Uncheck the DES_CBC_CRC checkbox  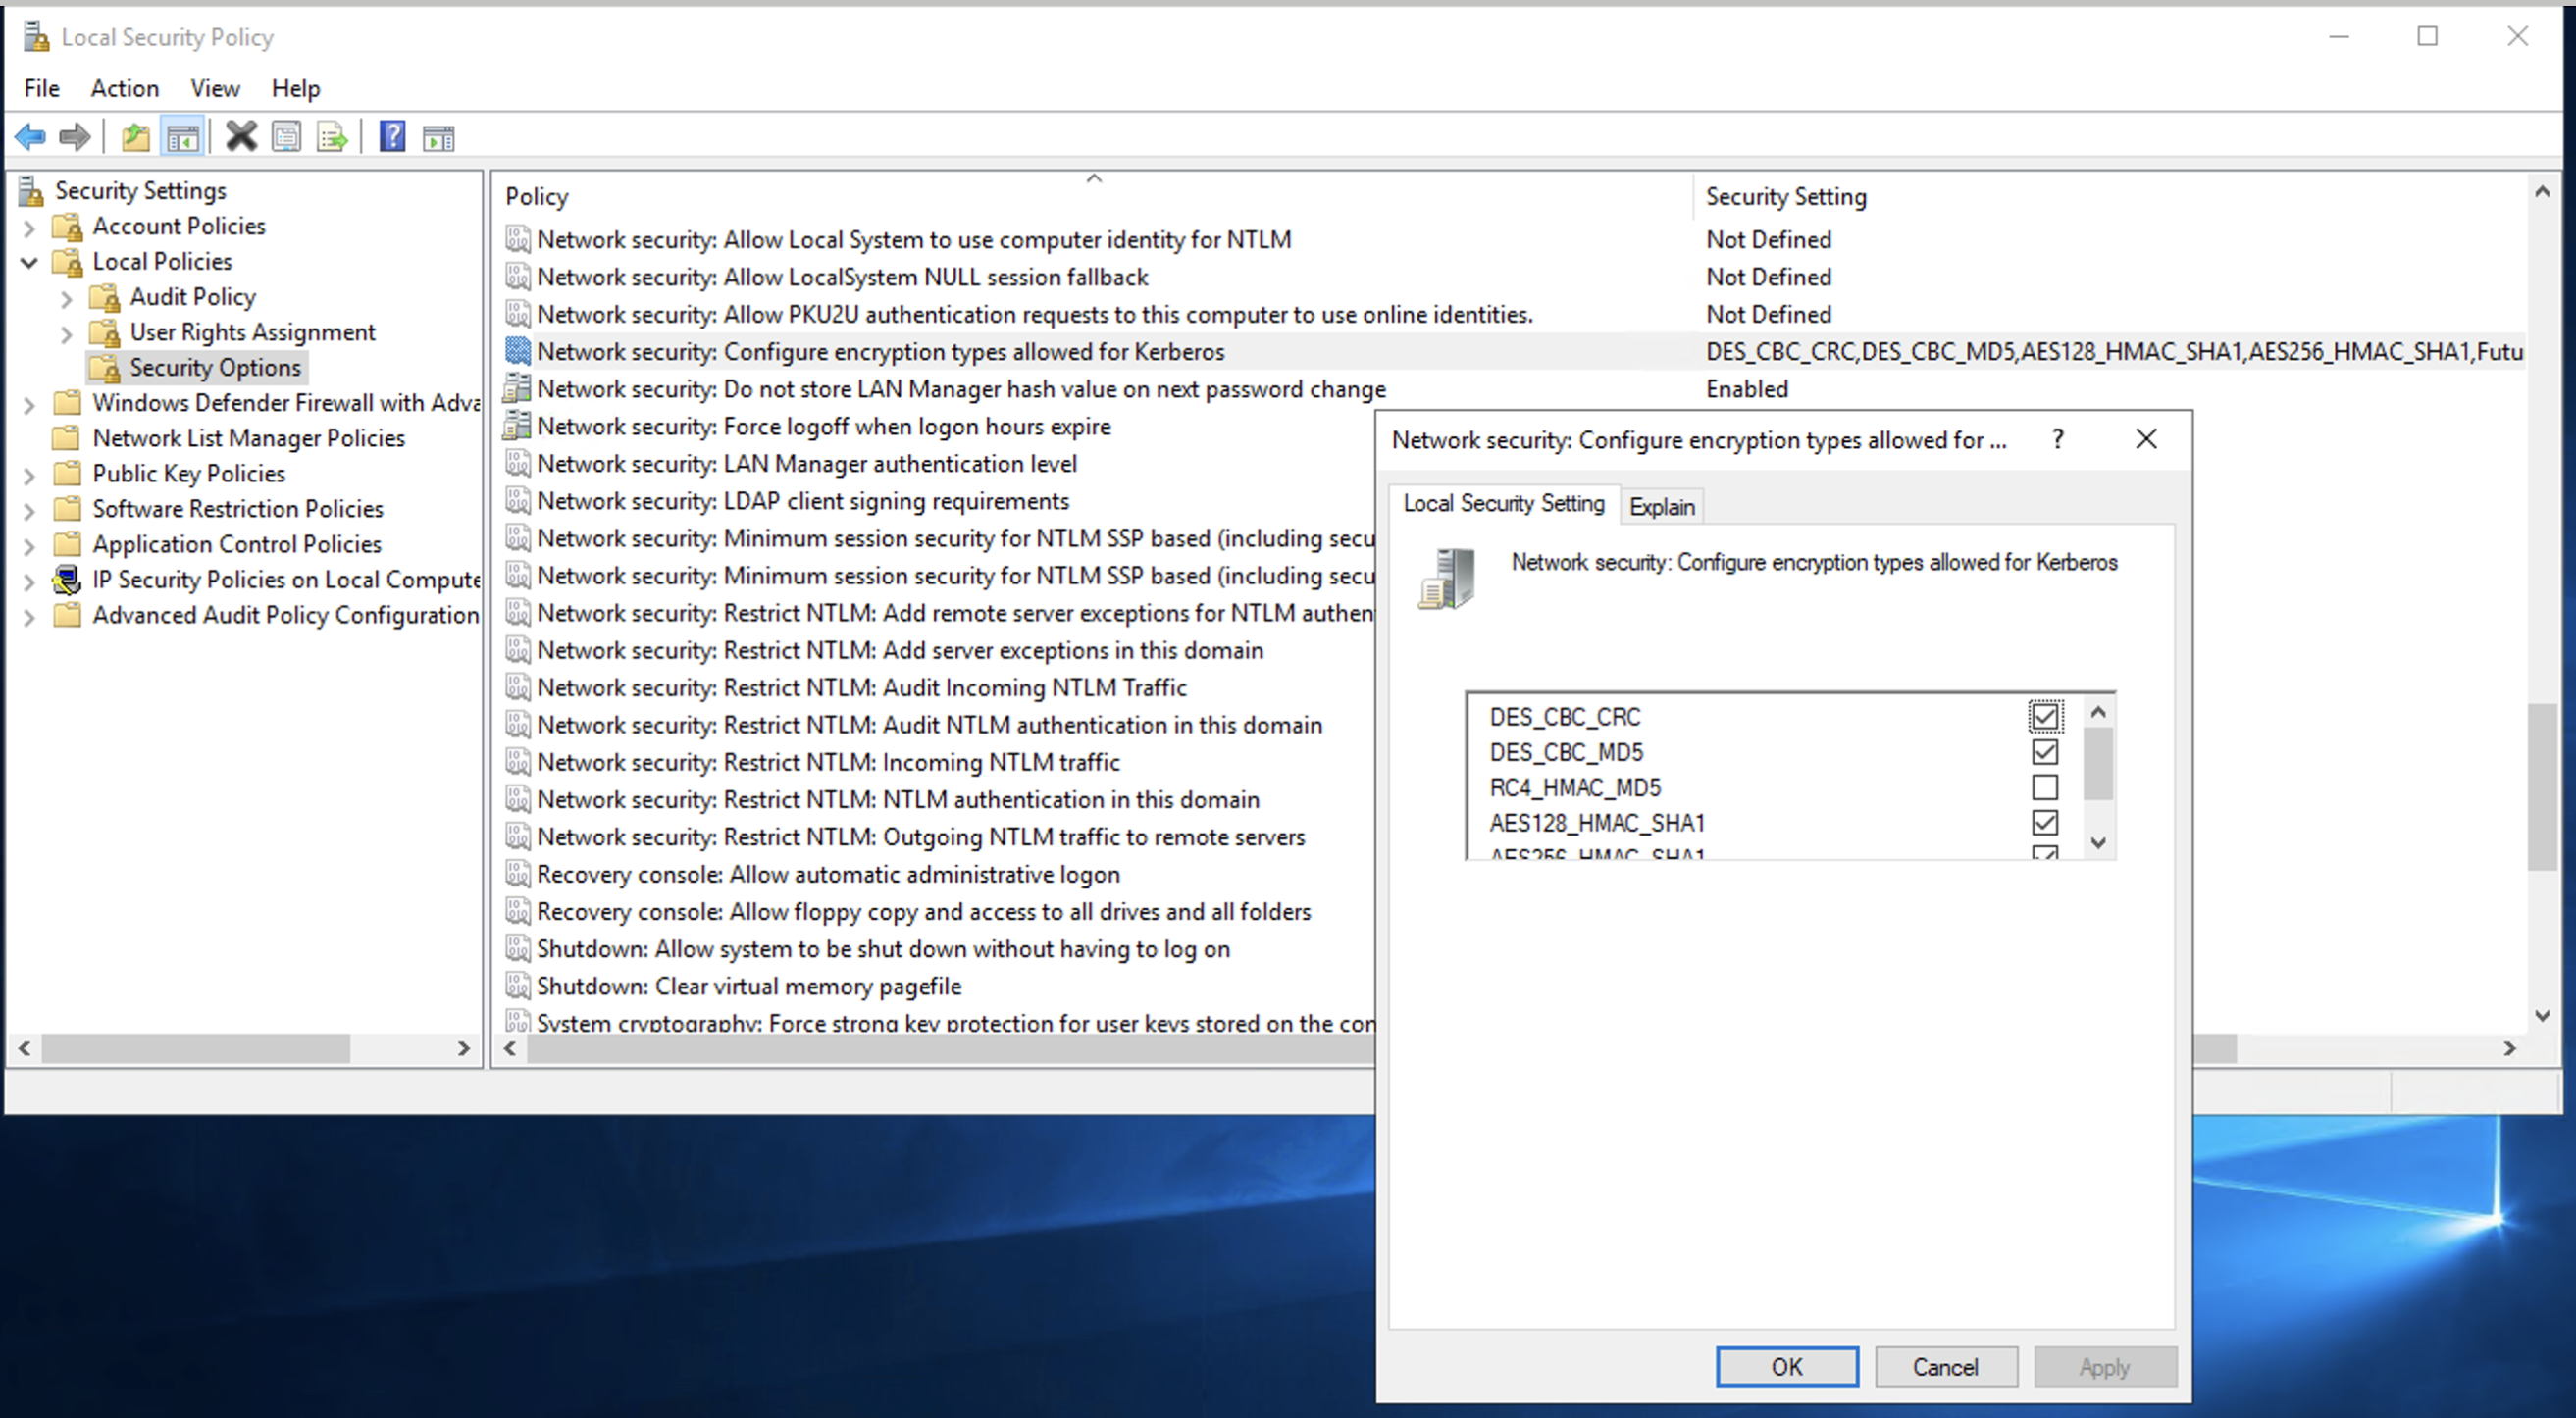coord(2044,716)
